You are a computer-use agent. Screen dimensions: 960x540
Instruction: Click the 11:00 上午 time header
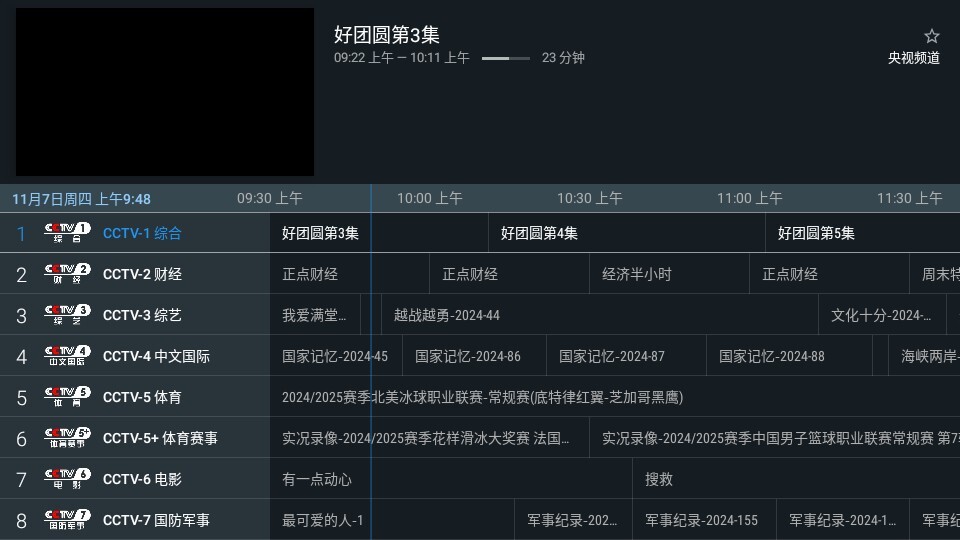click(749, 198)
